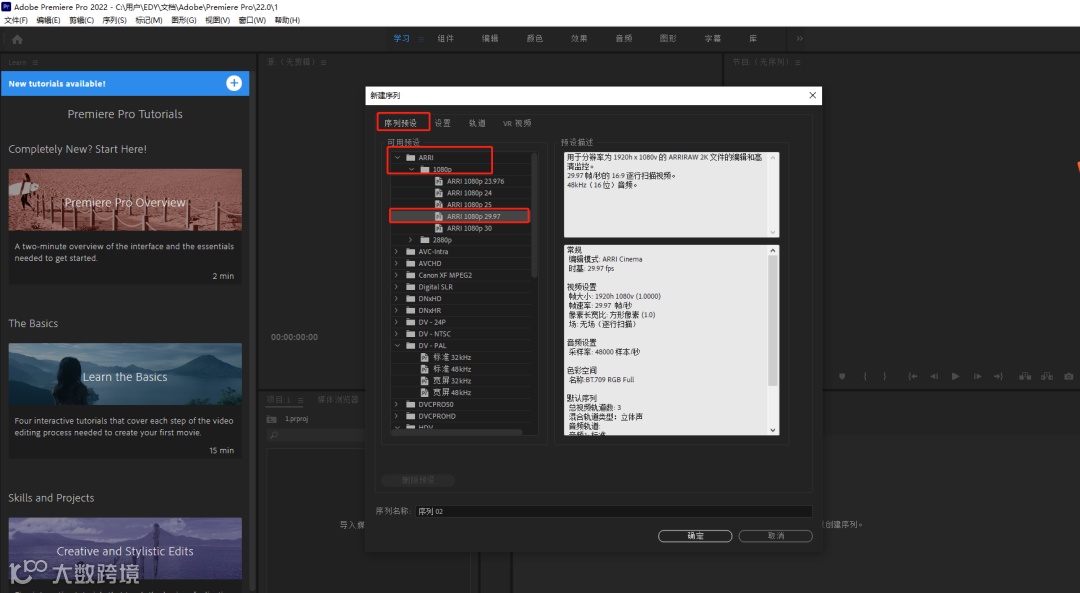
Task: Expand the DV - NTSC folder
Action: click(x=397, y=334)
